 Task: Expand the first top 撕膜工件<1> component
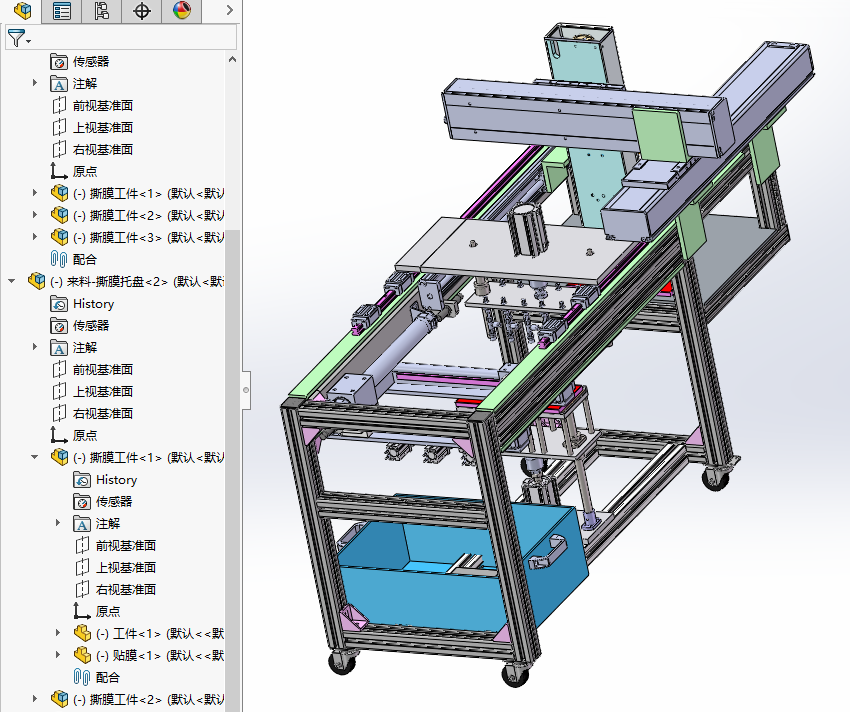[35, 193]
